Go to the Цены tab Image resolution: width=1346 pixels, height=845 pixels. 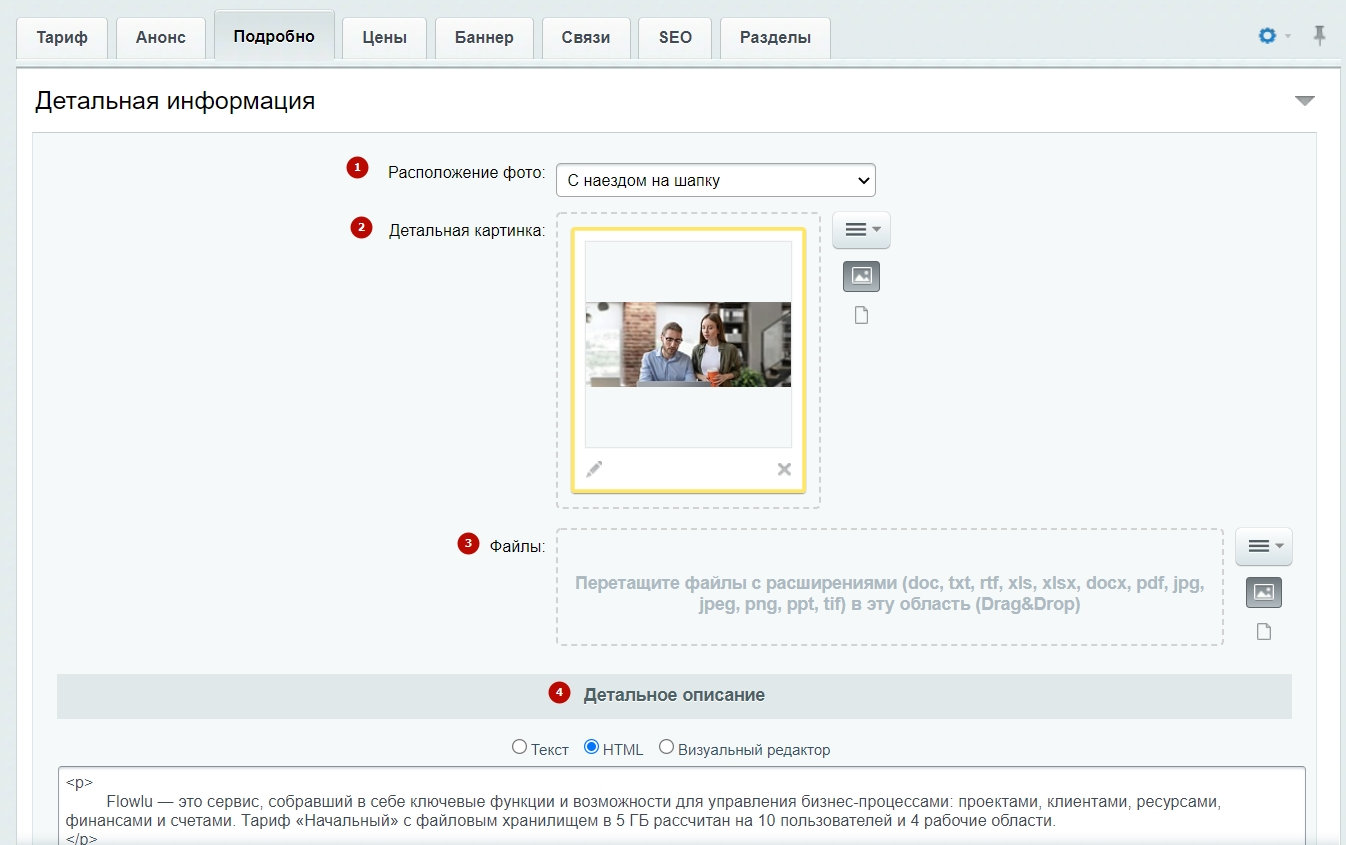tap(385, 38)
